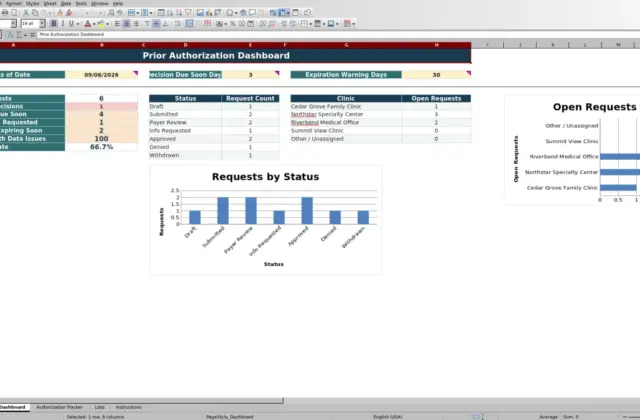Click the Clear Direct Formatting icon
Image resolution: width=640 pixels, height=420 pixels.
point(69,13)
